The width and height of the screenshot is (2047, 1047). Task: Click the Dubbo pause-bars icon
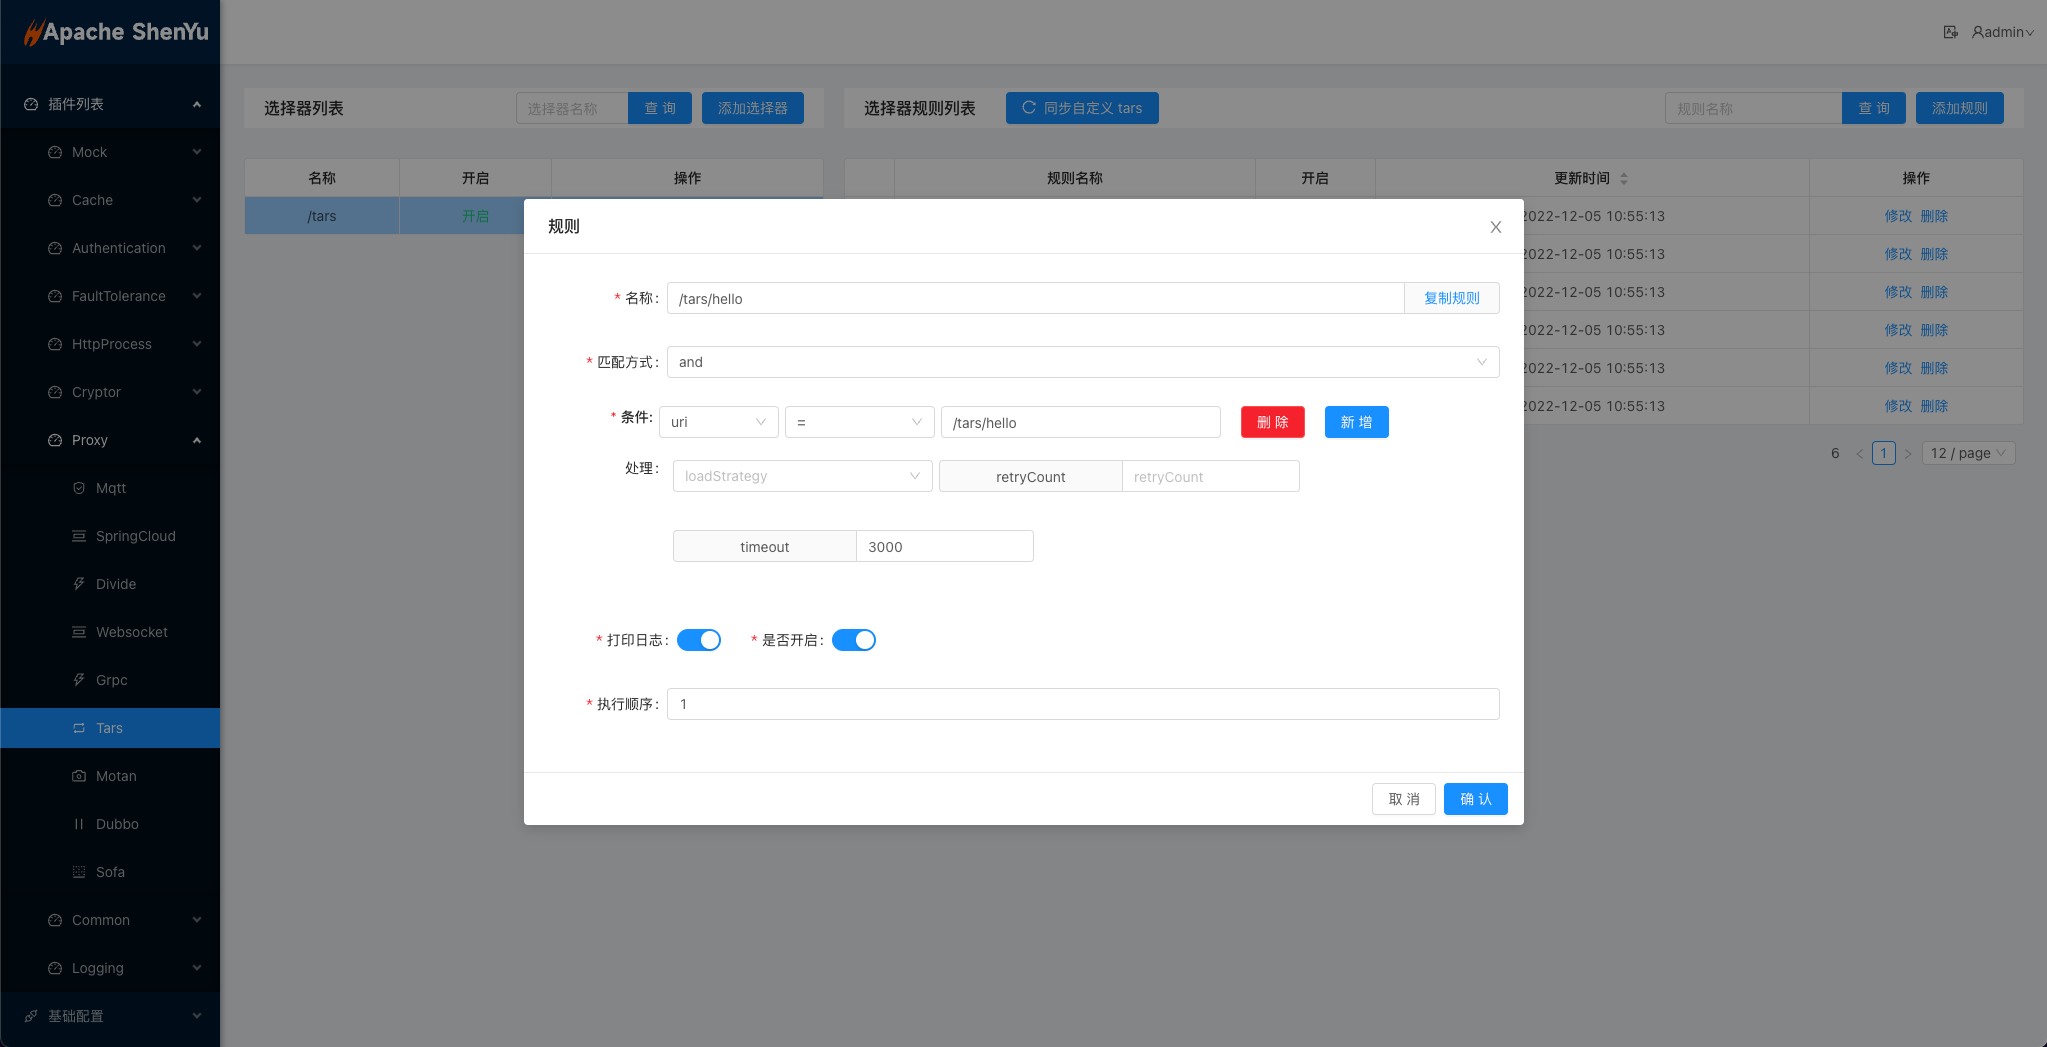pyautogui.click(x=79, y=824)
